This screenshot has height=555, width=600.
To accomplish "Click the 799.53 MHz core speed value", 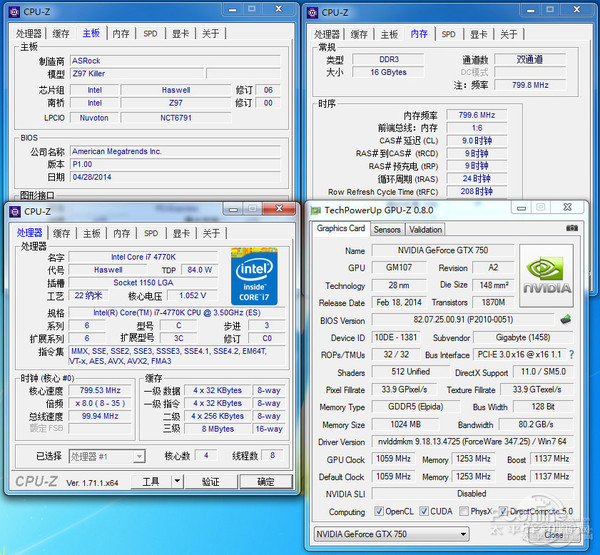I will (x=100, y=390).
